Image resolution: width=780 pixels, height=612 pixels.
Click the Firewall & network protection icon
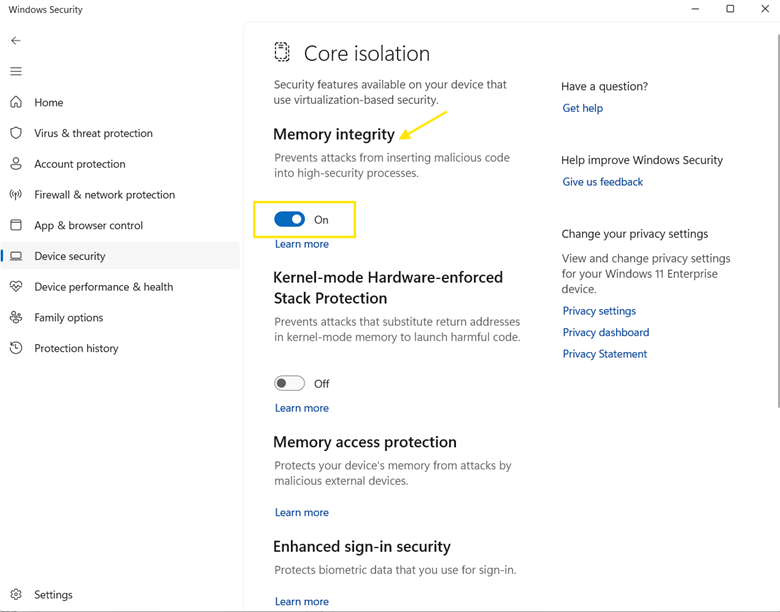point(16,195)
